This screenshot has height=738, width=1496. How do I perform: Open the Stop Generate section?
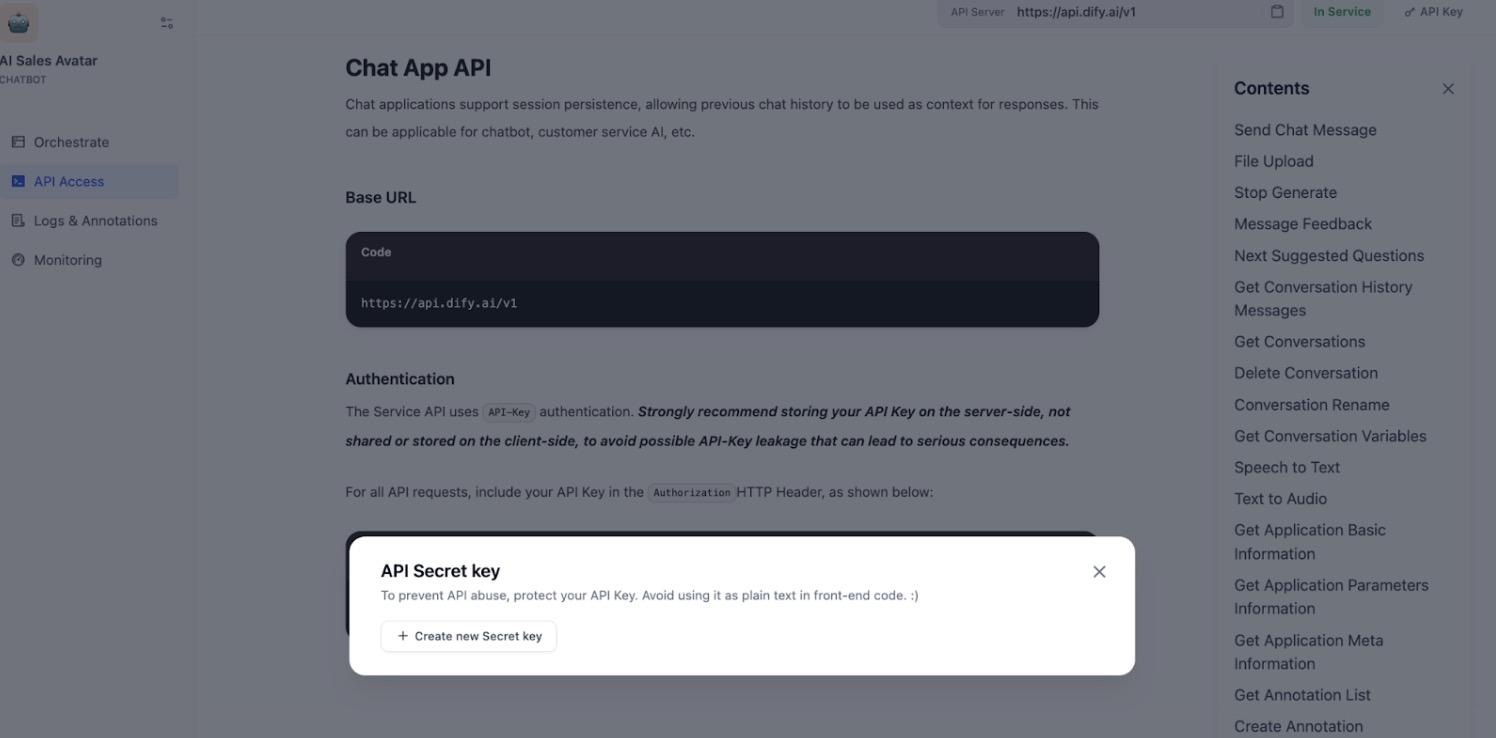tap(1285, 191)
